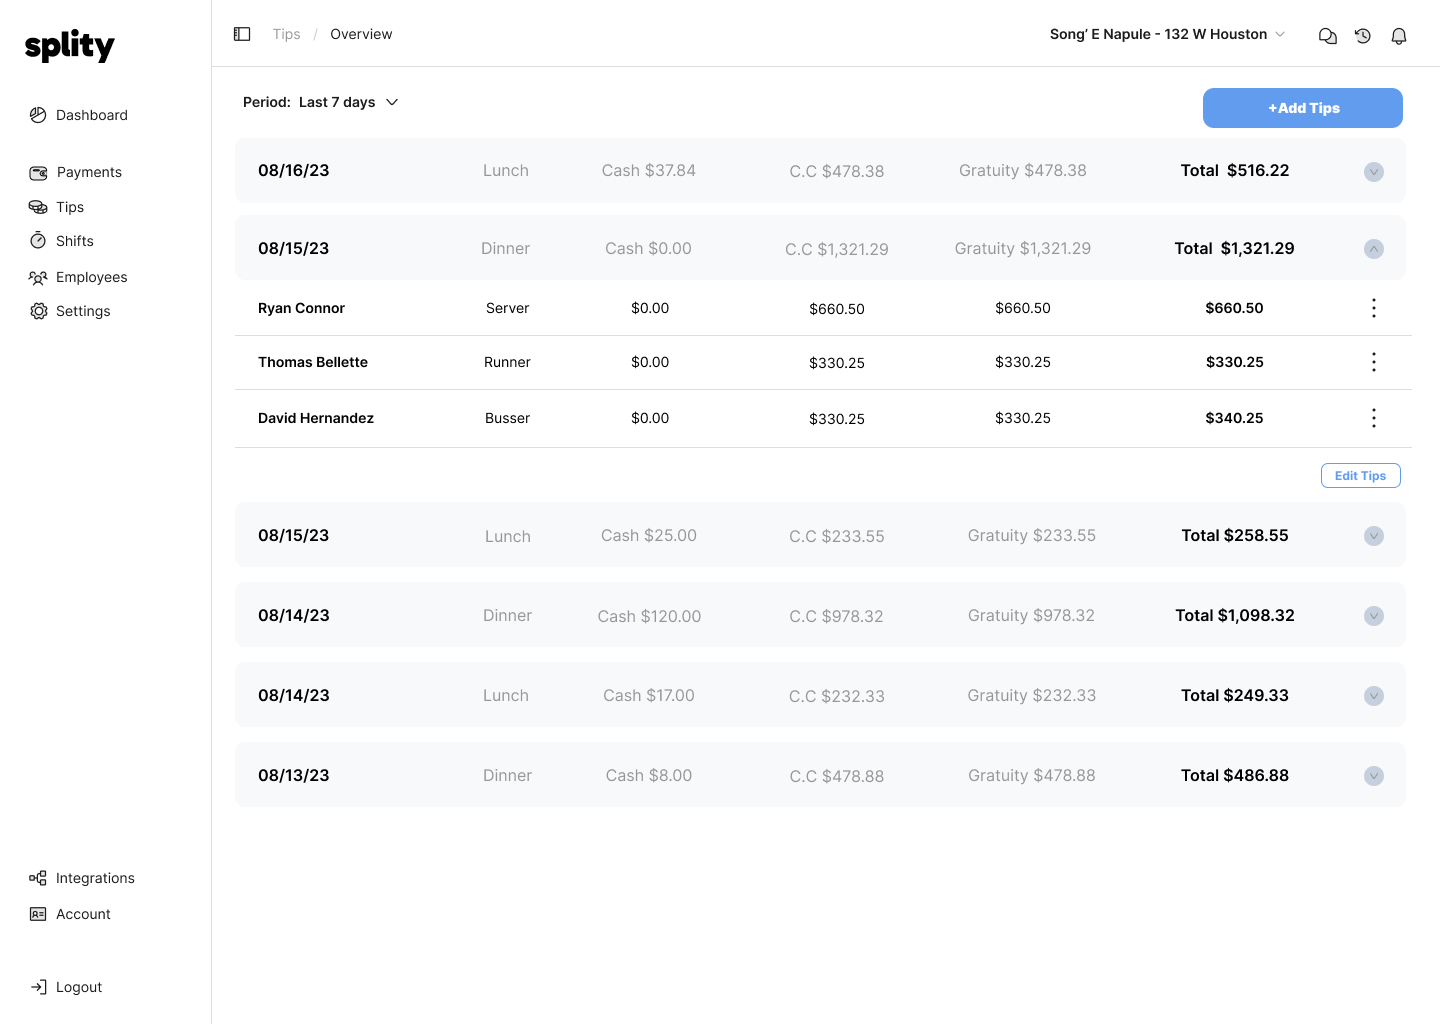Click the Payments wallet icon
This screenshot has width=1440, height=1024.
[38, 173]
